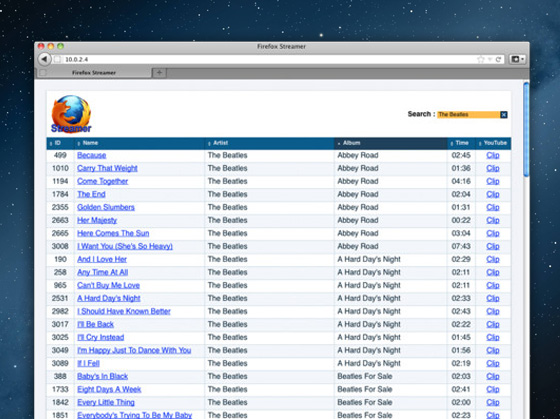This screenshot has height=419, width=560.
Task: Click the page favicon in address bar
Action: pos(57,59)
